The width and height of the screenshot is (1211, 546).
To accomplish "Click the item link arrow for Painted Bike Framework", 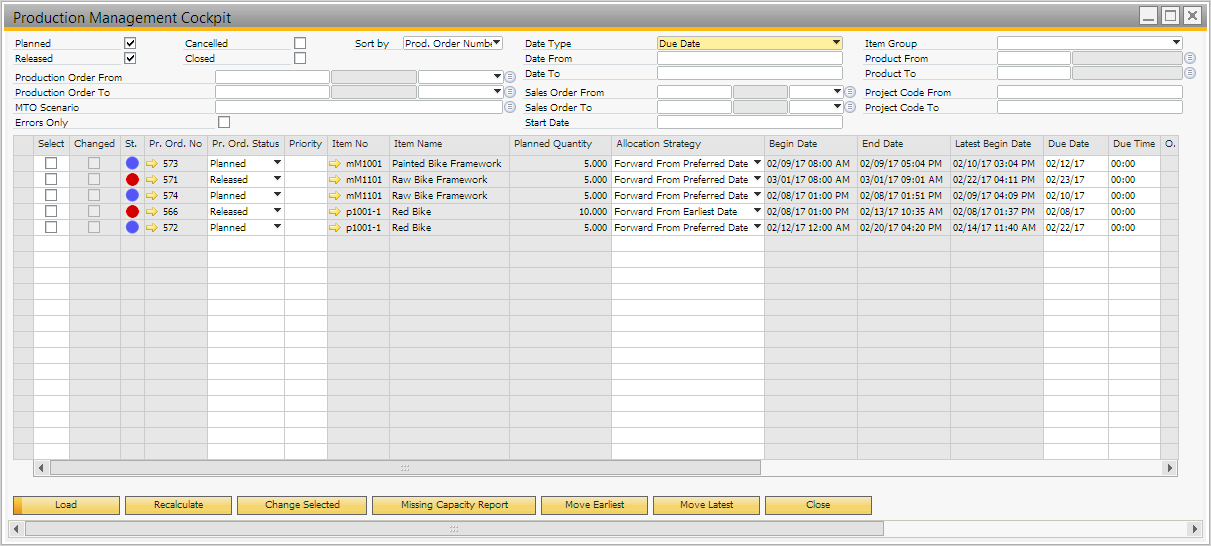I will [x=335, y=163].
